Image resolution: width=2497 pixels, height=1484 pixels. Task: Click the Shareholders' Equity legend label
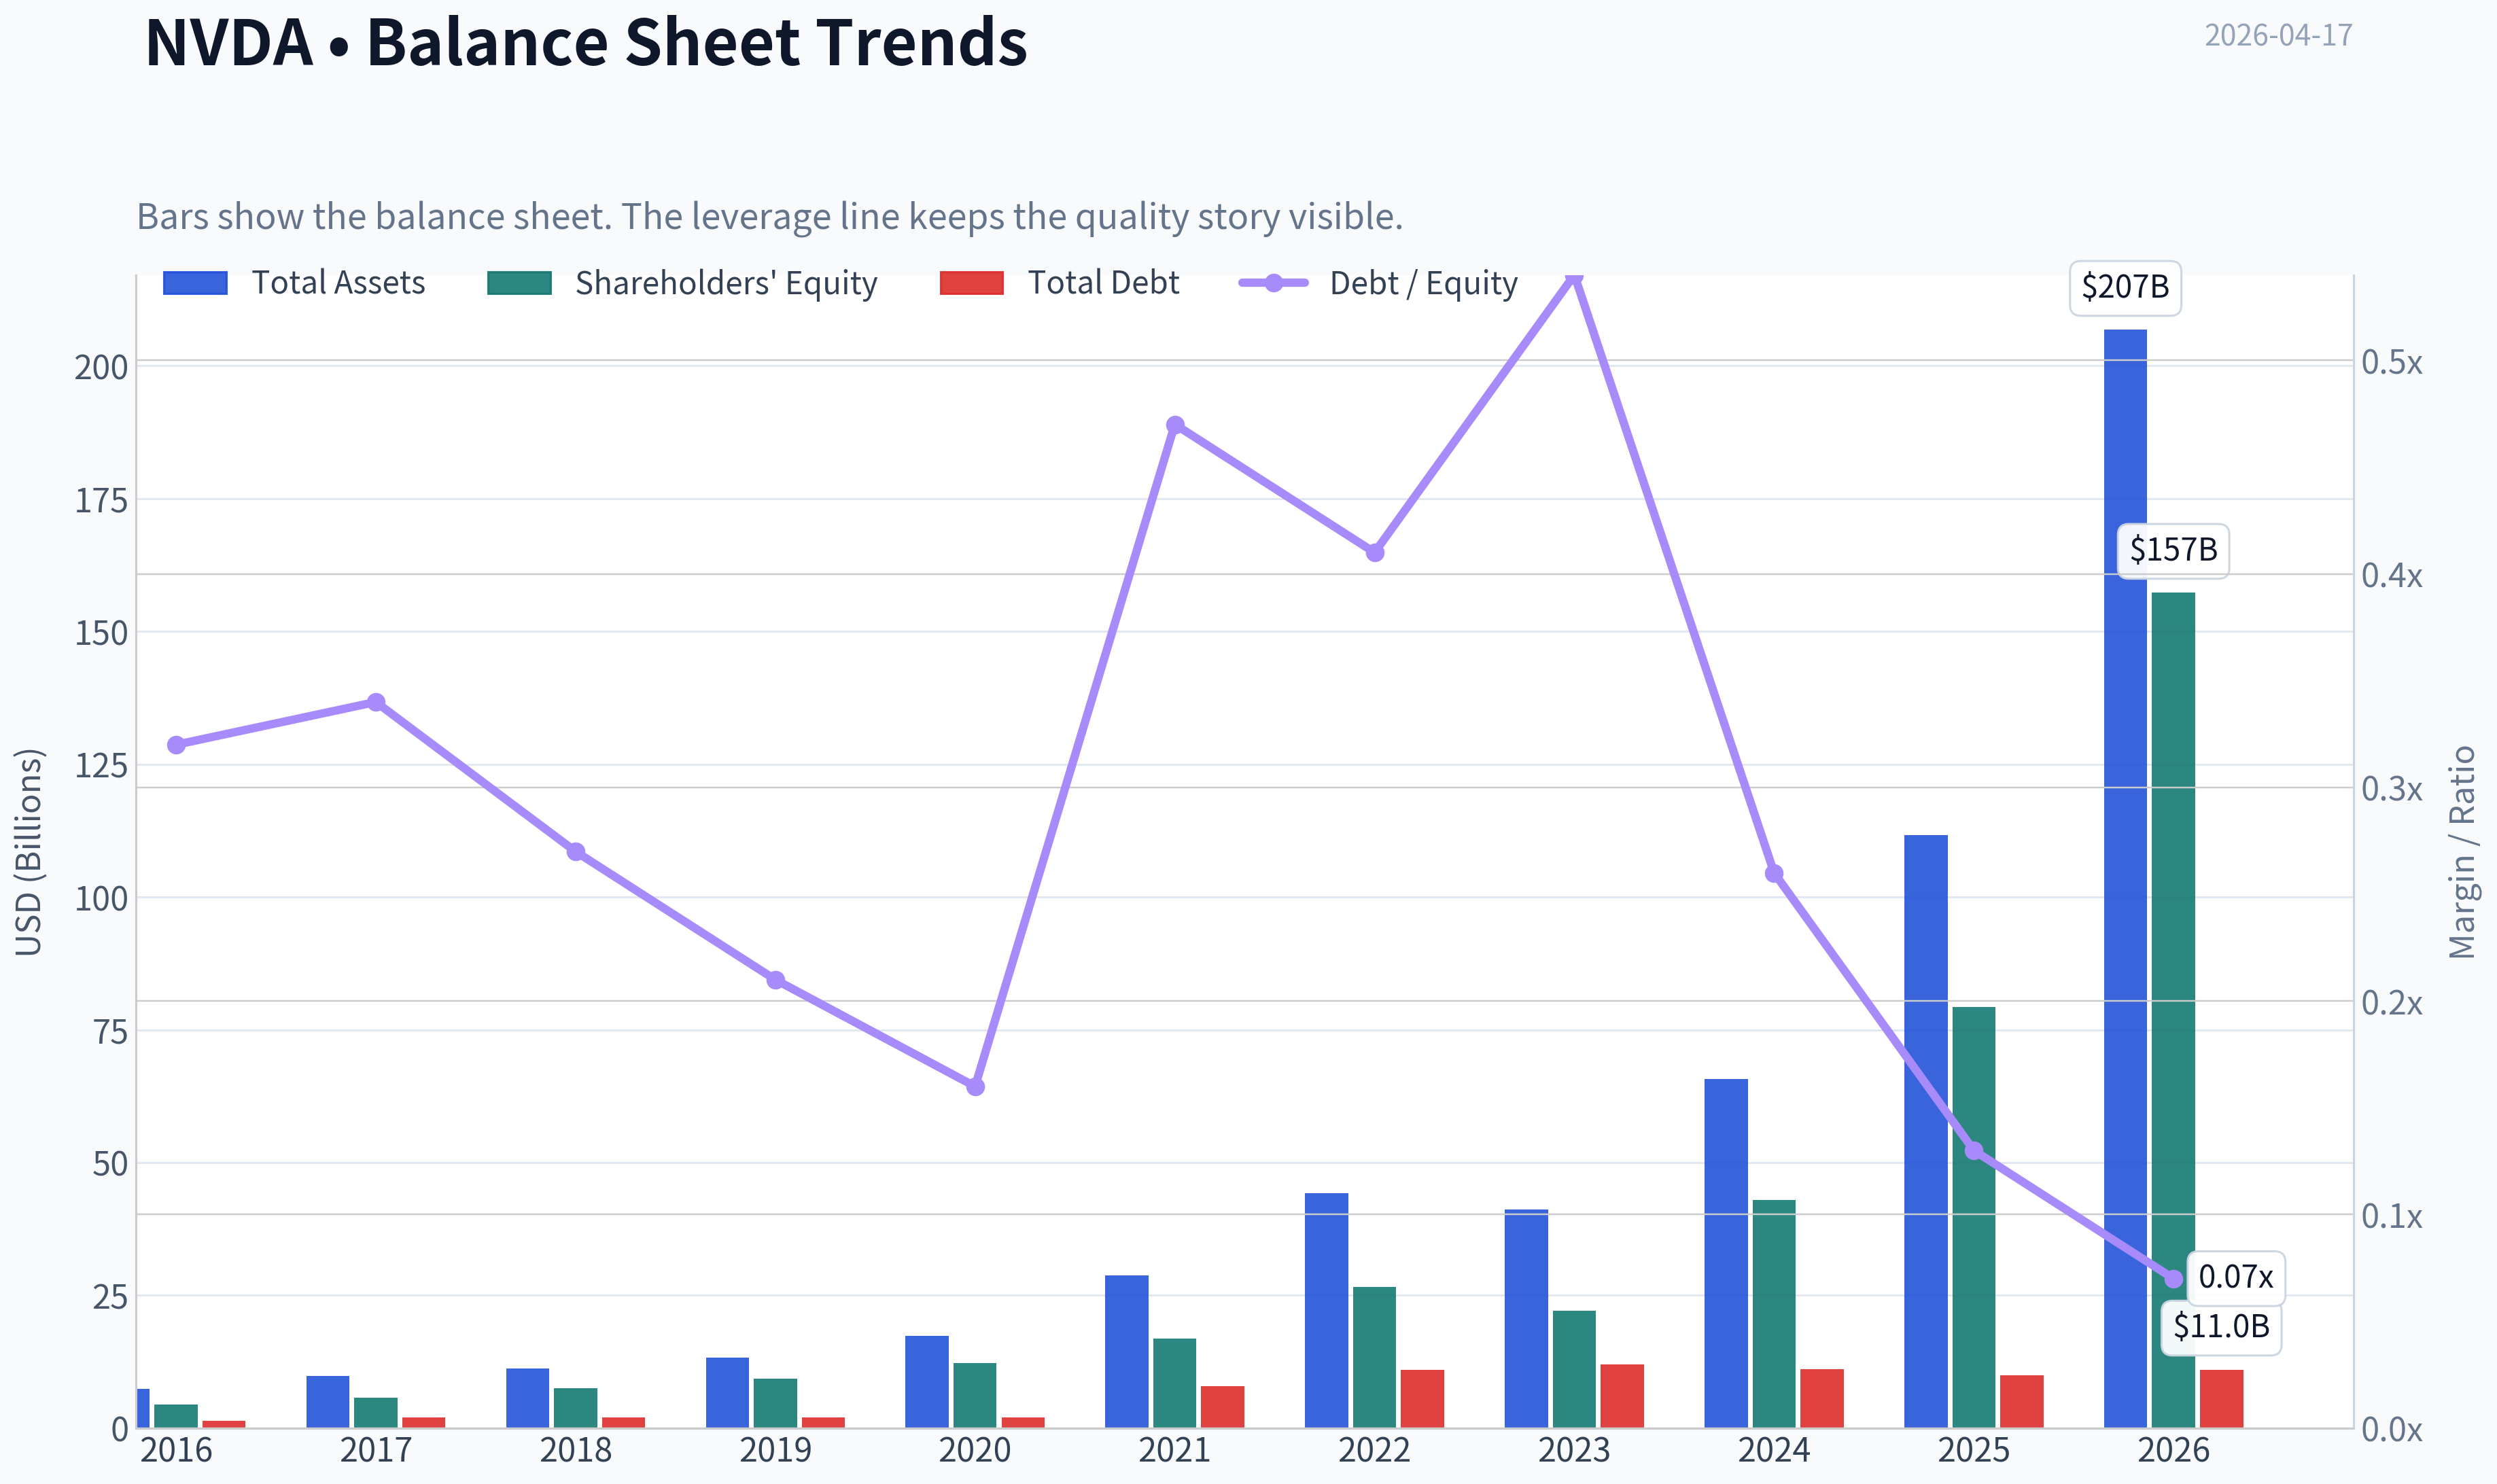click(726, 283)
